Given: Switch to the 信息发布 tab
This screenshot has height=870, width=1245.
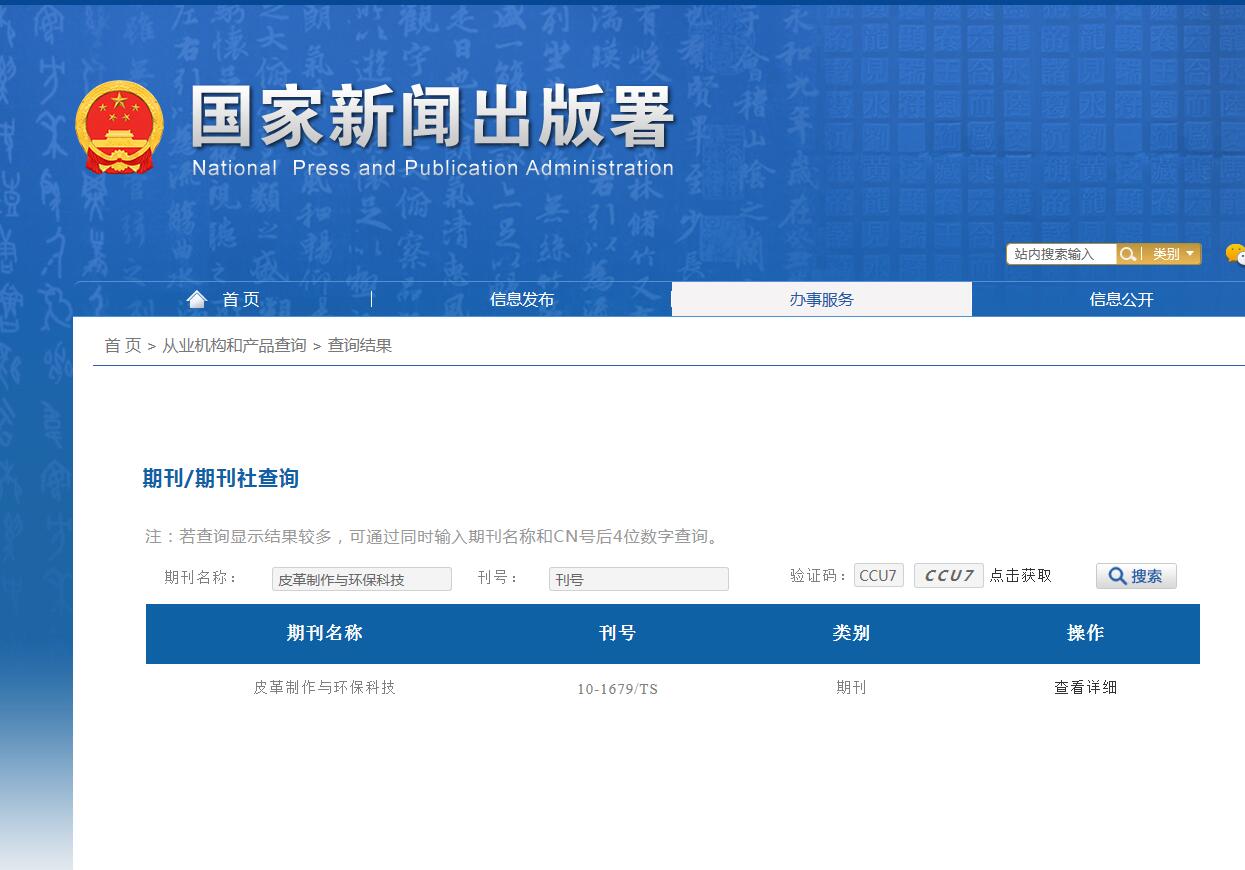Looking at the screenshot, I should tap(521, 298).
